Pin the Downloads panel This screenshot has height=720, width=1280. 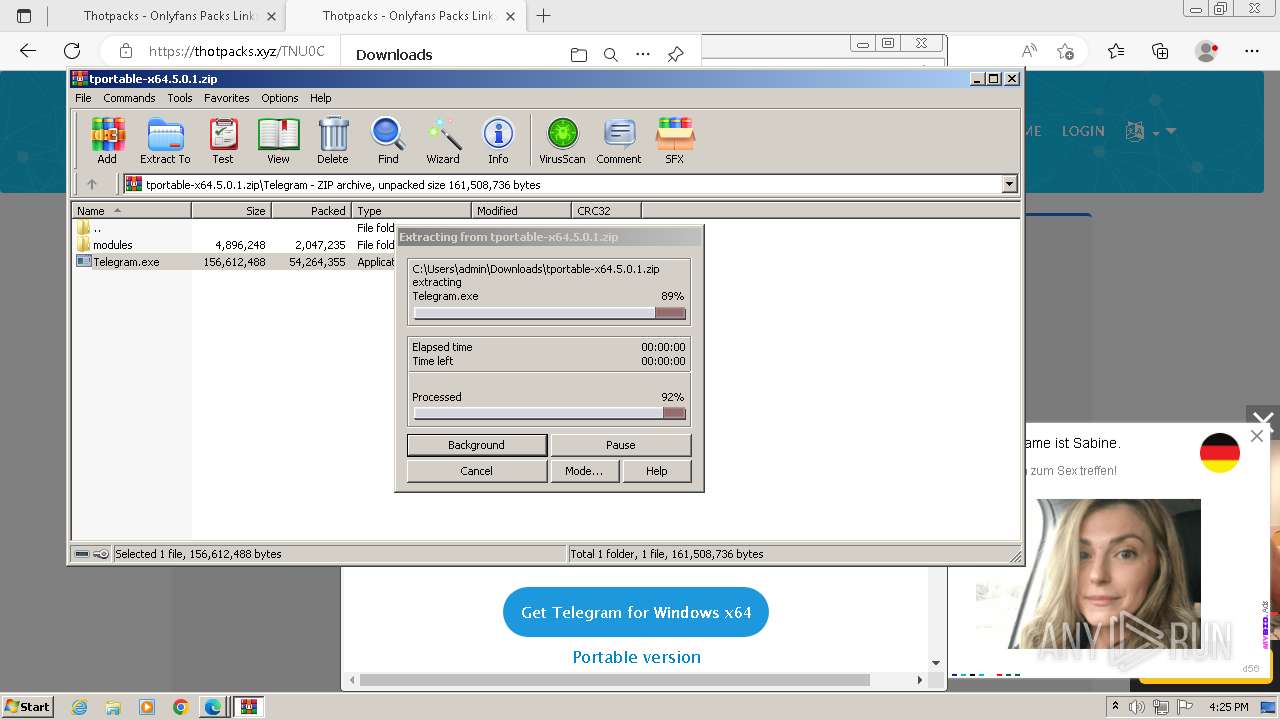pos(676,55)
